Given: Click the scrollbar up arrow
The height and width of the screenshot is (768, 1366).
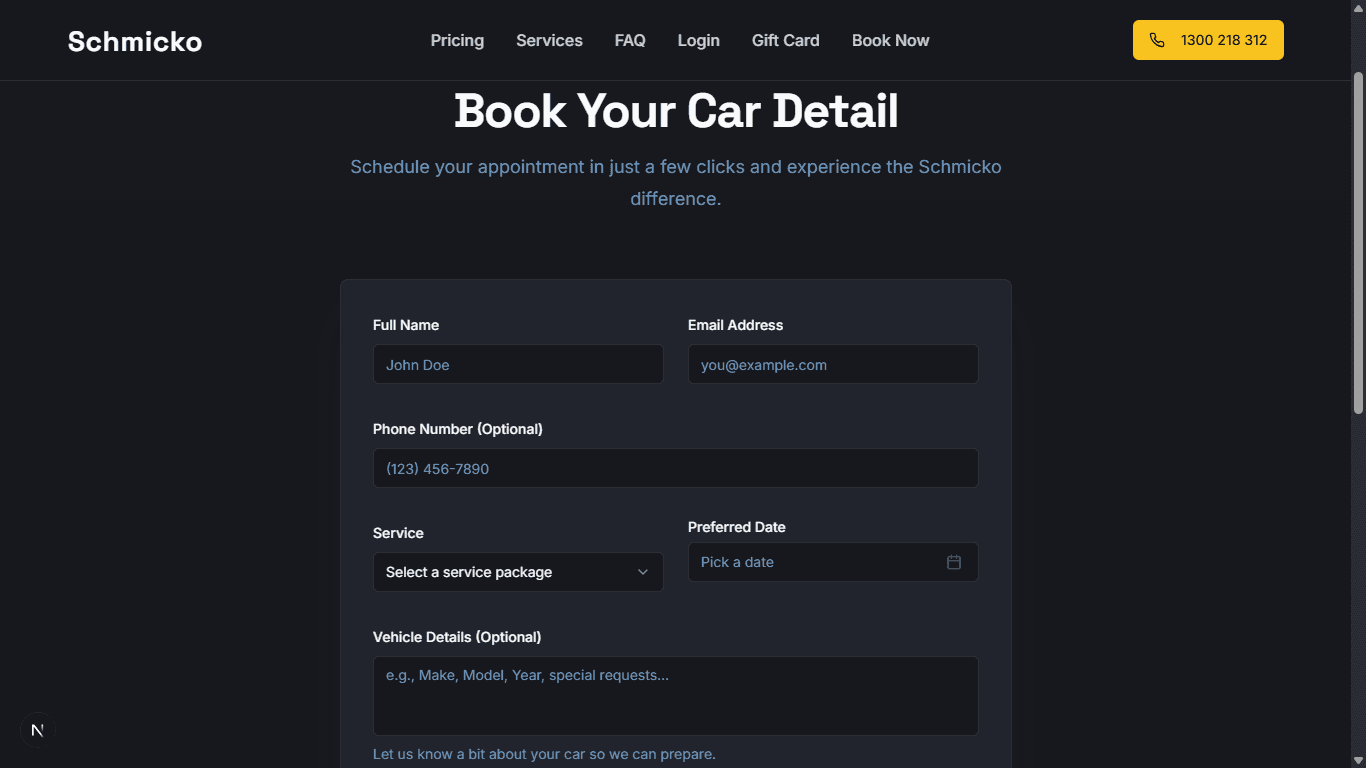Looking at the screenshot, I should 1358,7.
